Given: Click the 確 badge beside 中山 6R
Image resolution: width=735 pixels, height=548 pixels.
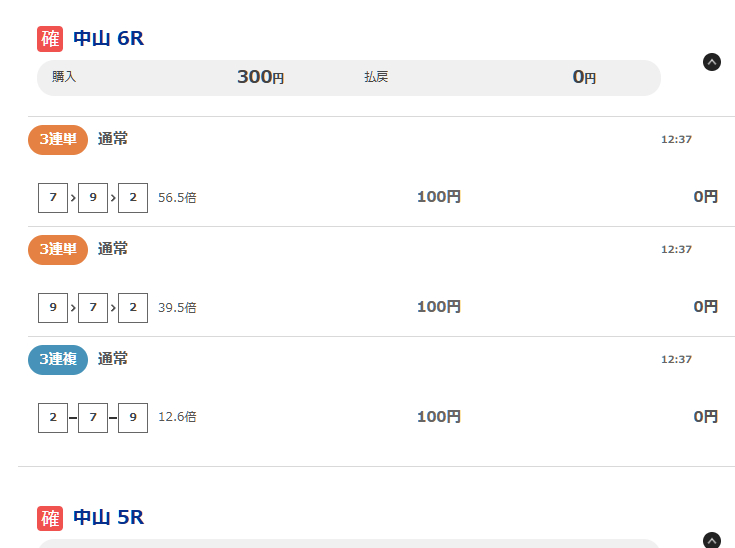Looking at the screenshot, I should pyautogui.click(x=50, y=39).
